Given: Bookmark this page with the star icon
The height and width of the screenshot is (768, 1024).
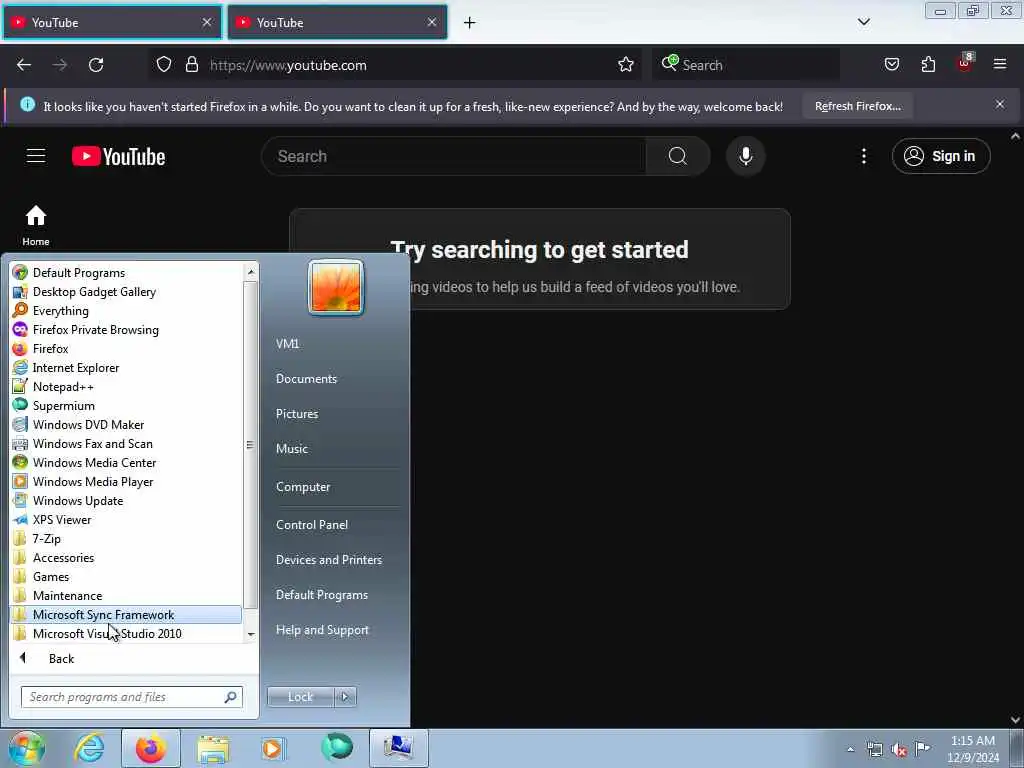Looking at the screenshot, I should pyautogui.click(x=626, y=65).
